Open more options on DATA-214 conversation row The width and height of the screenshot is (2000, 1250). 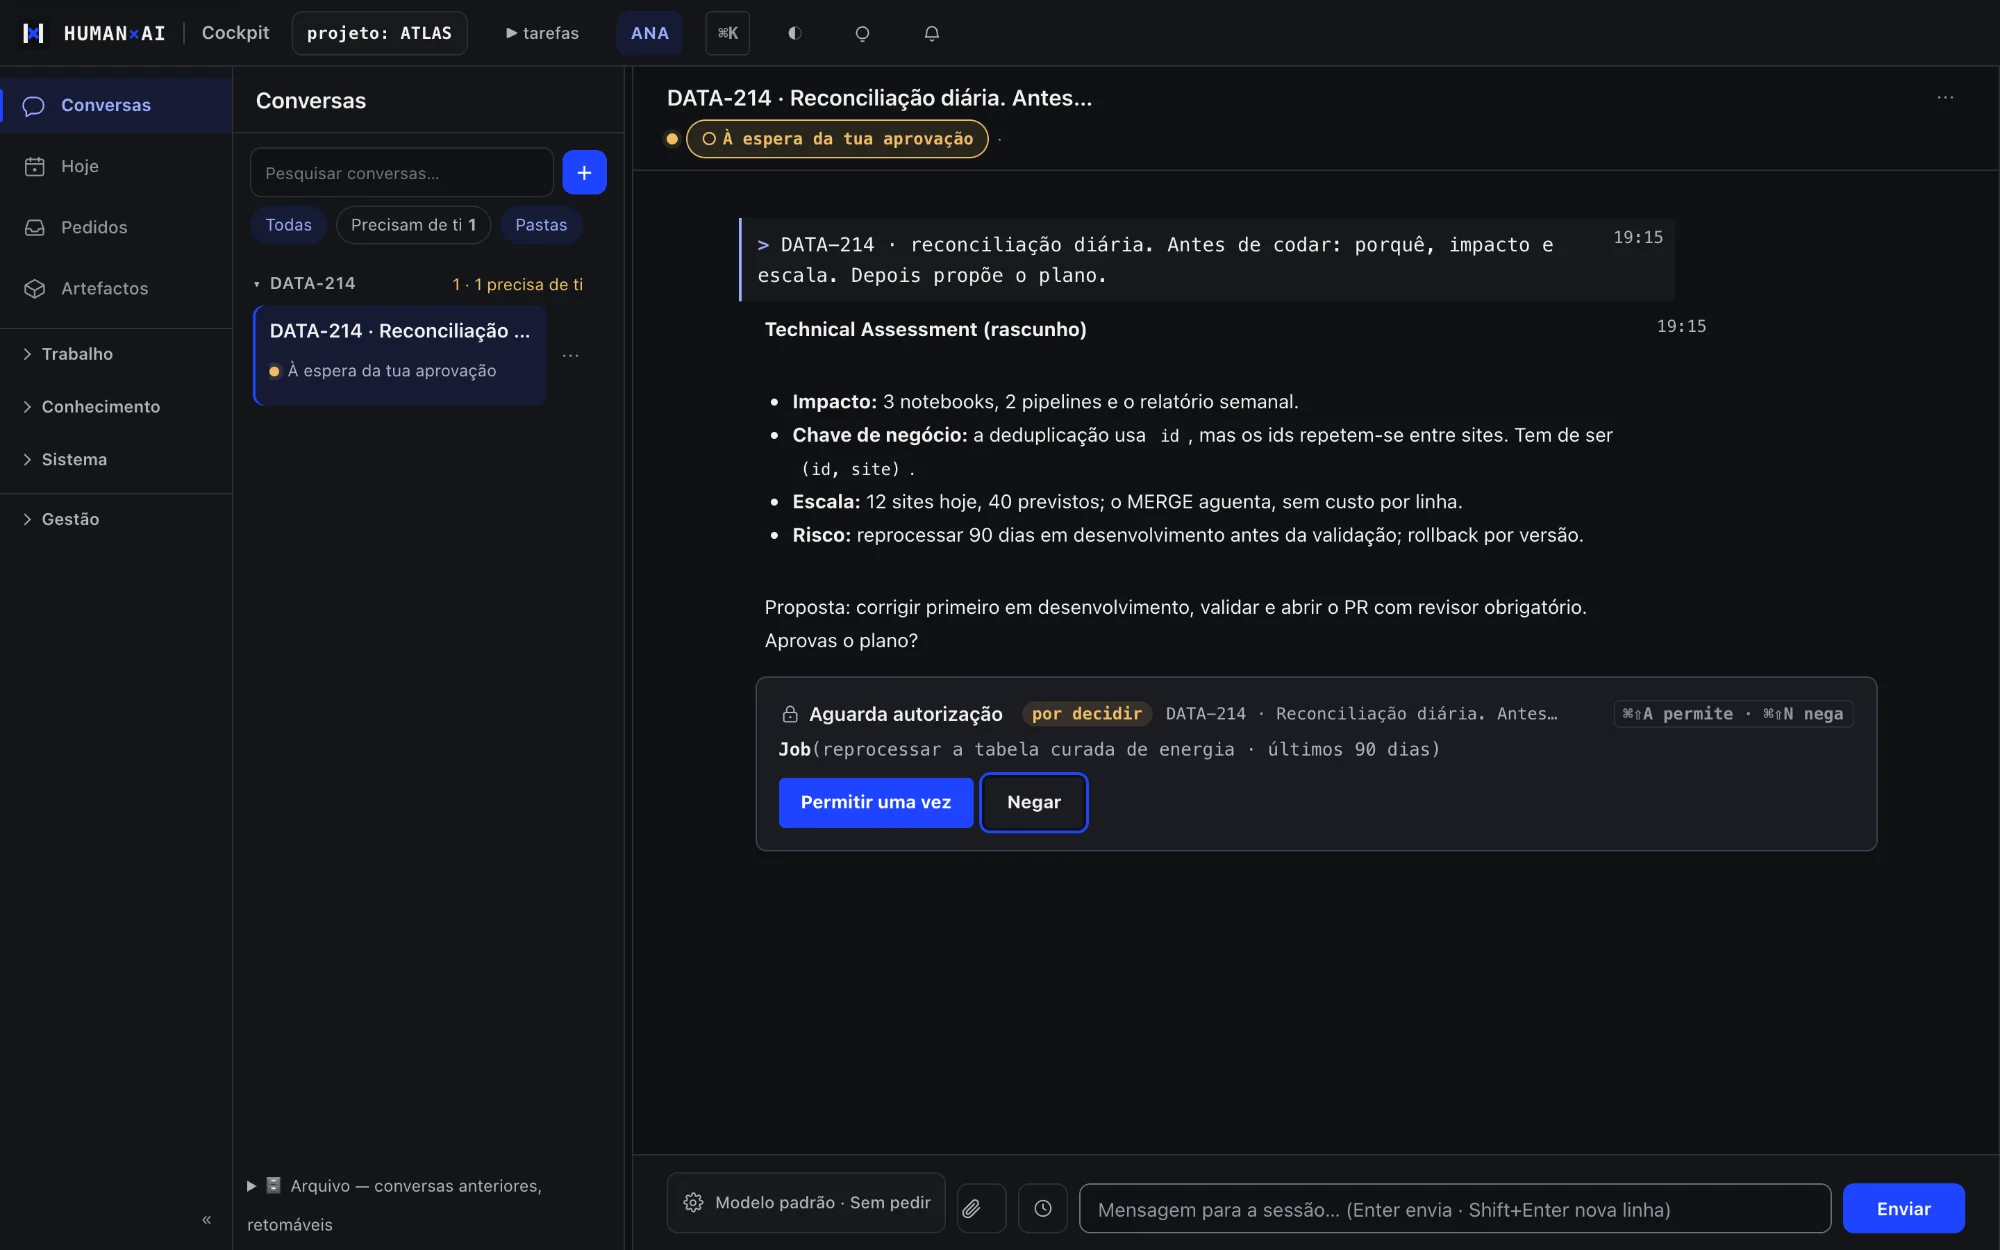[x=571, y=355]
